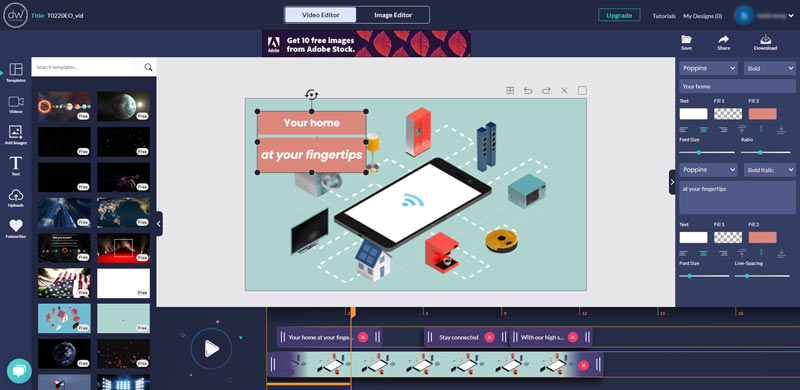Download the video with Download icon

pos(765,42)
